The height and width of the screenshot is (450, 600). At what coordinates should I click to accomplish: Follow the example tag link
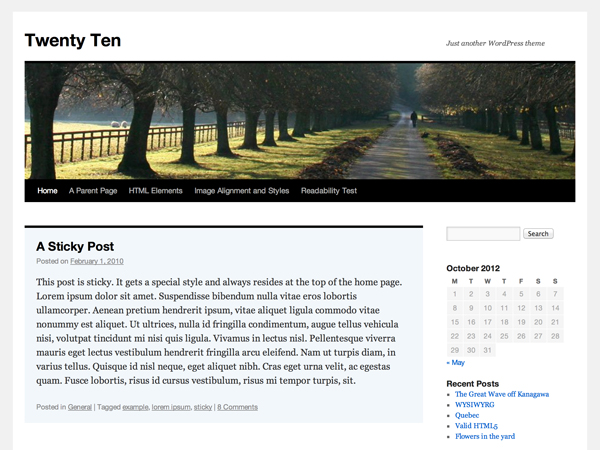click(136, 407)
